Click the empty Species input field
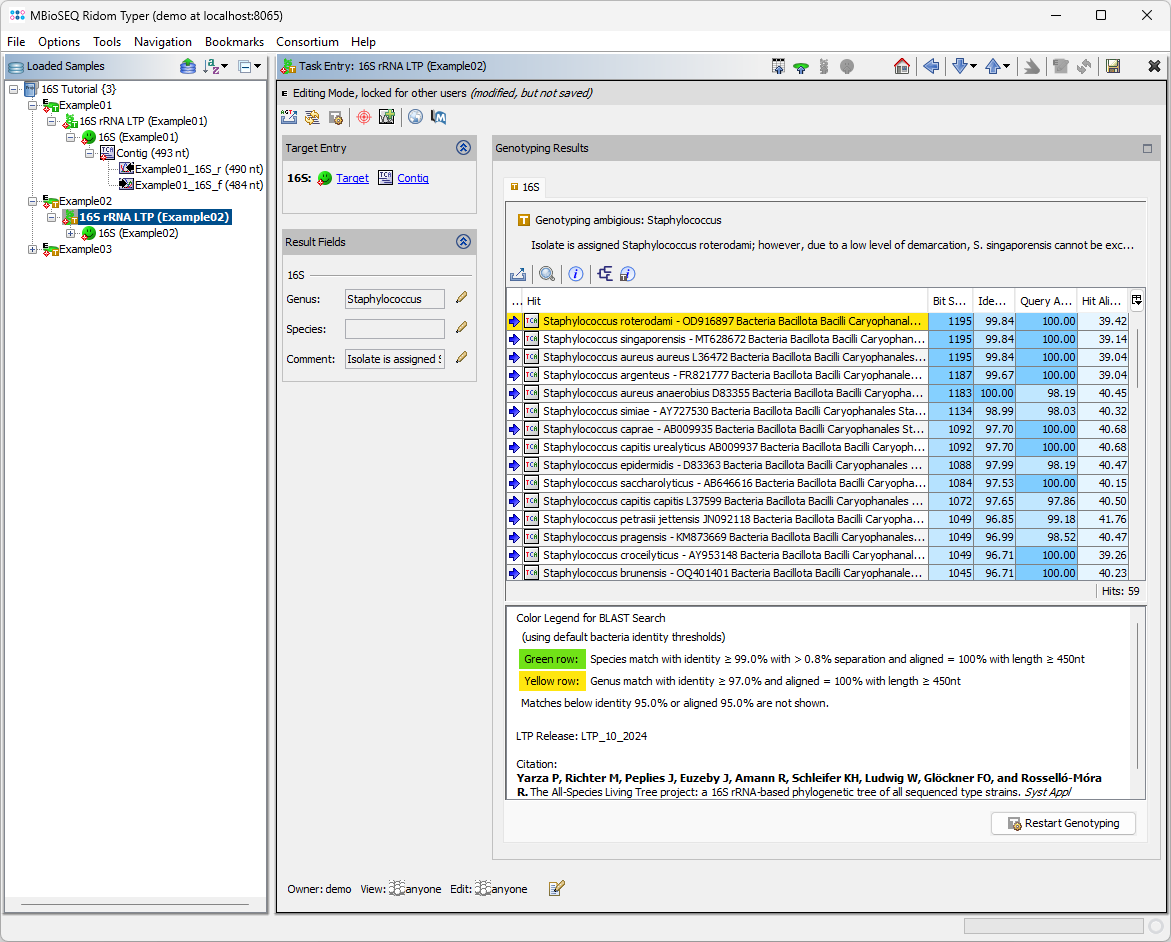This screenshot has height=942, width=1171. pos(394,328)
